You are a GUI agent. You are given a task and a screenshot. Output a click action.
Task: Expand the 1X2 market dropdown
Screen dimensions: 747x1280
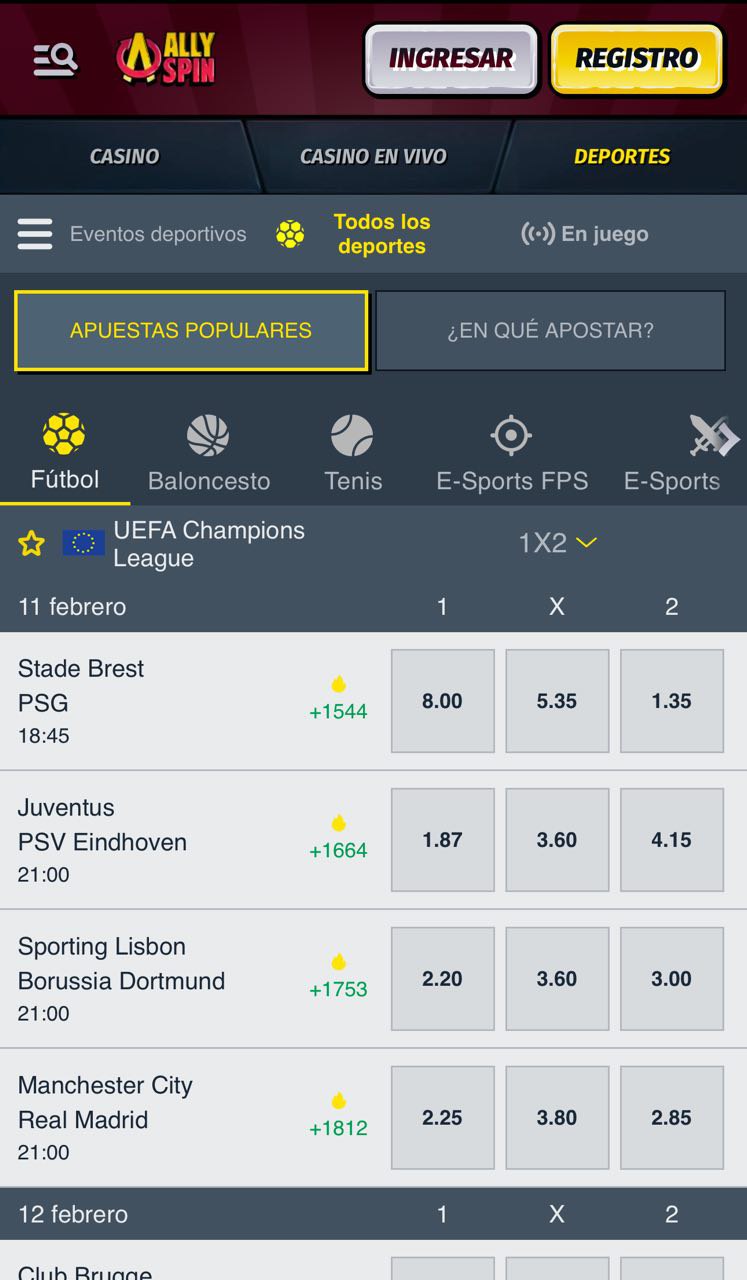(x=557, y=543)
